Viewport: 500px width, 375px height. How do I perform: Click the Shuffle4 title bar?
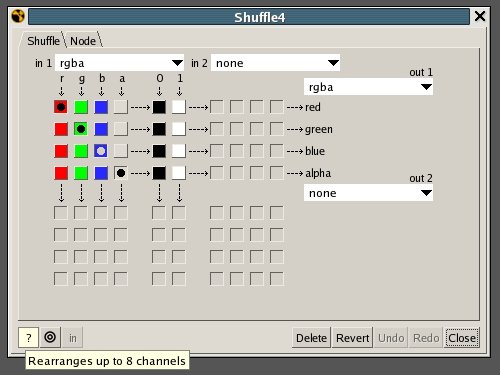[249, 17]
